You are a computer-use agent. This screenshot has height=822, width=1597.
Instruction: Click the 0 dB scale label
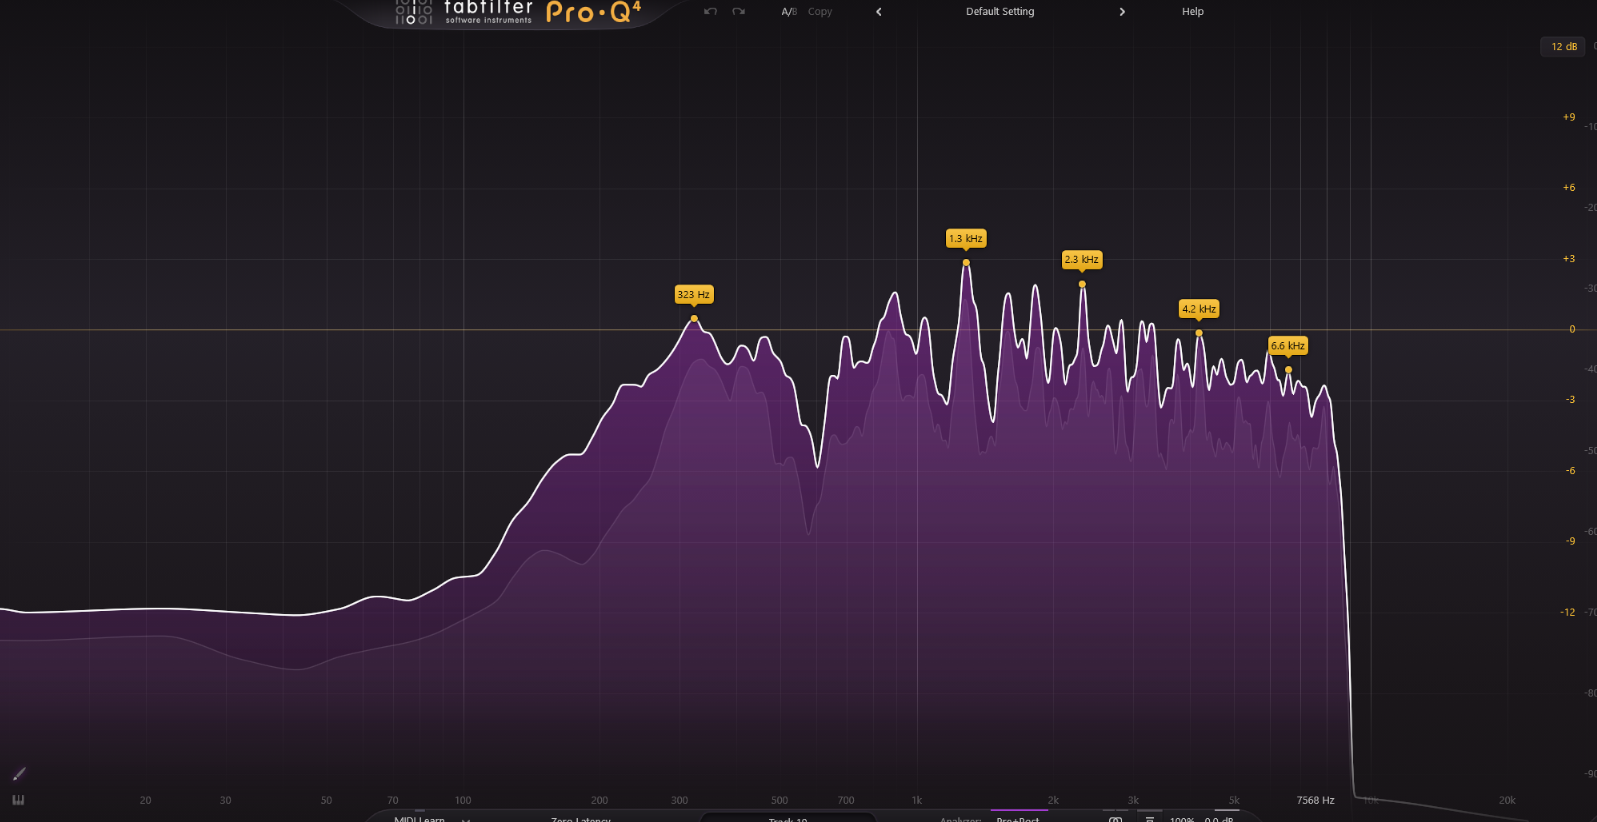click(x=1572, y=329)
